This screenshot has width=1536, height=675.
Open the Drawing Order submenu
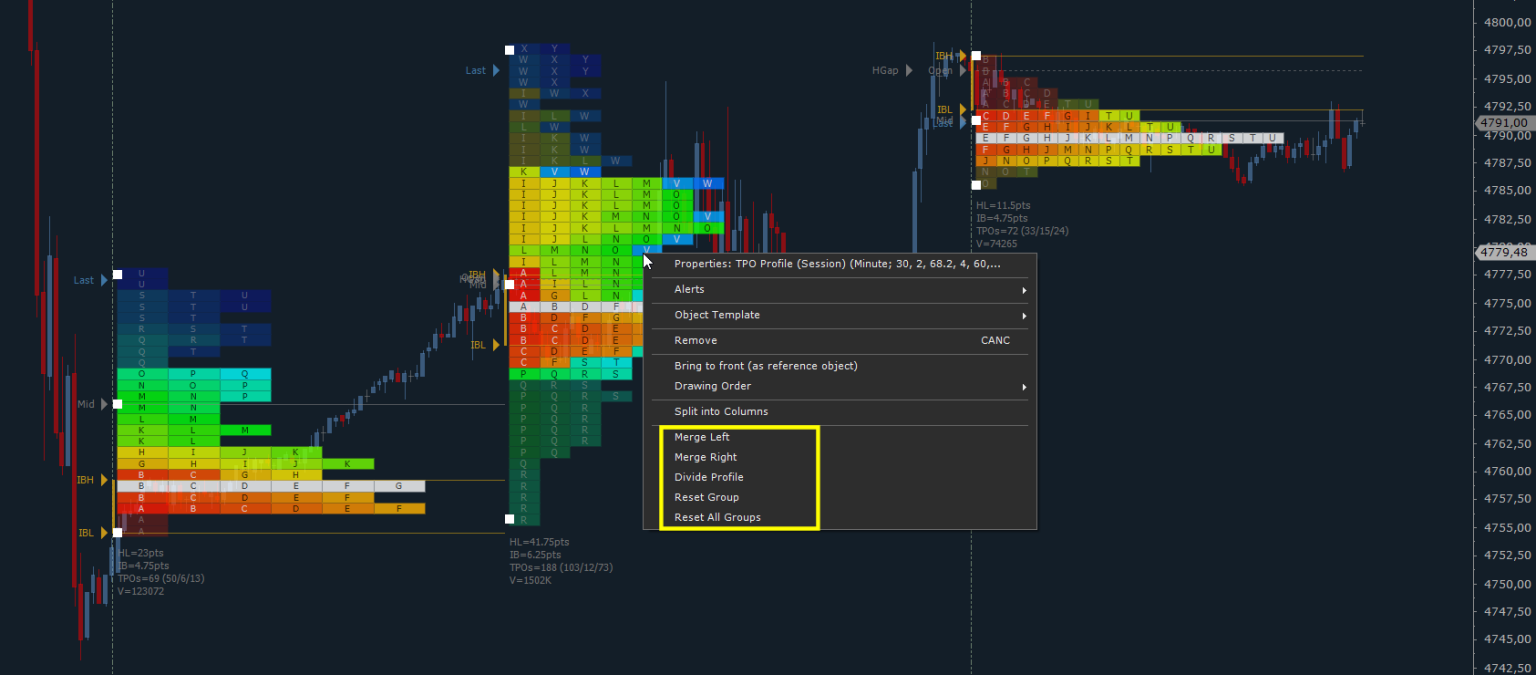pos(840,386)
